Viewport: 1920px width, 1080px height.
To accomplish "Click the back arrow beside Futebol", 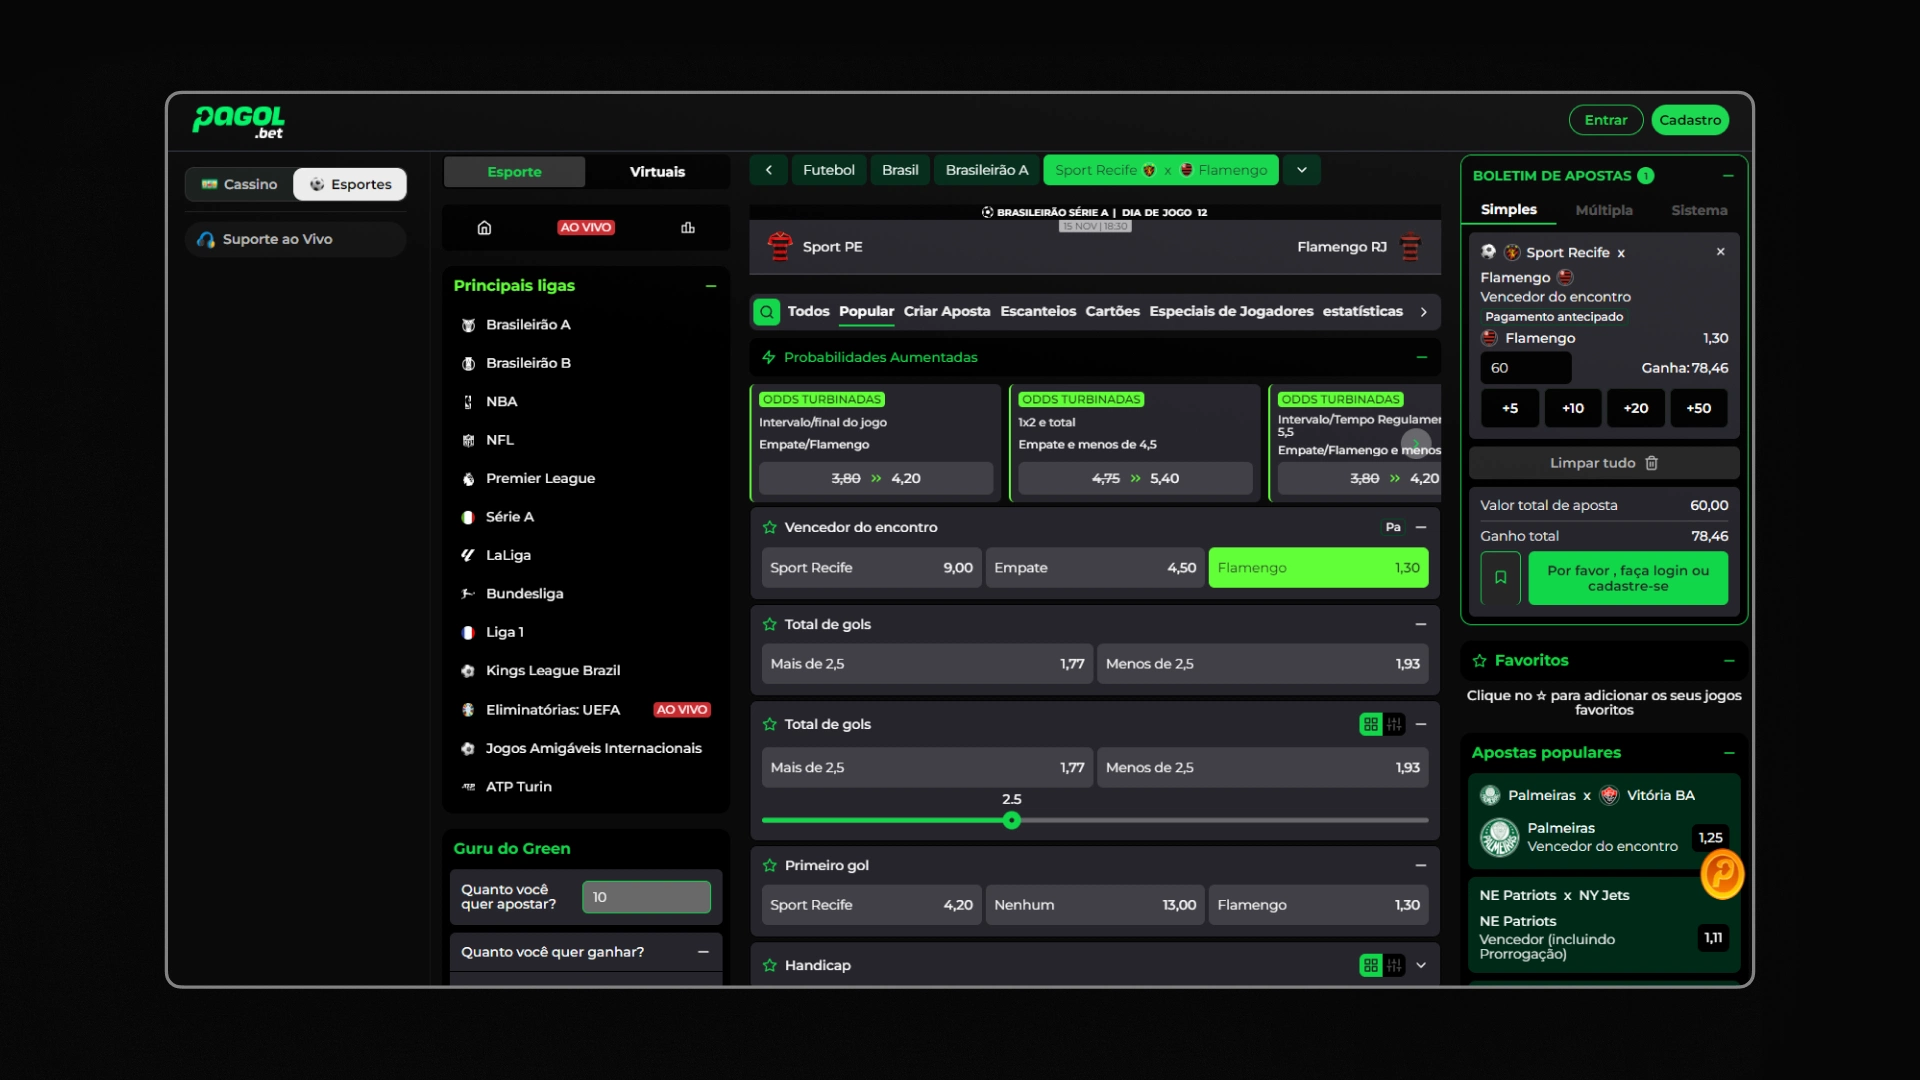I will click(x=768, y=170).
